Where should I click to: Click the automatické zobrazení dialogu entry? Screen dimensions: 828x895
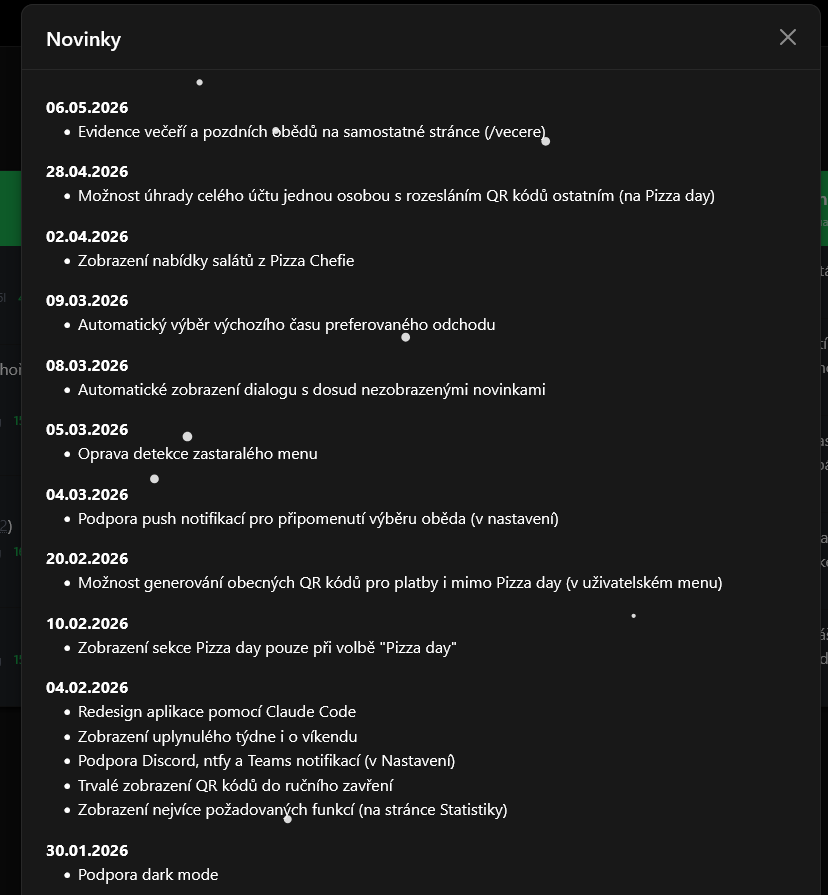click(312, 390)
